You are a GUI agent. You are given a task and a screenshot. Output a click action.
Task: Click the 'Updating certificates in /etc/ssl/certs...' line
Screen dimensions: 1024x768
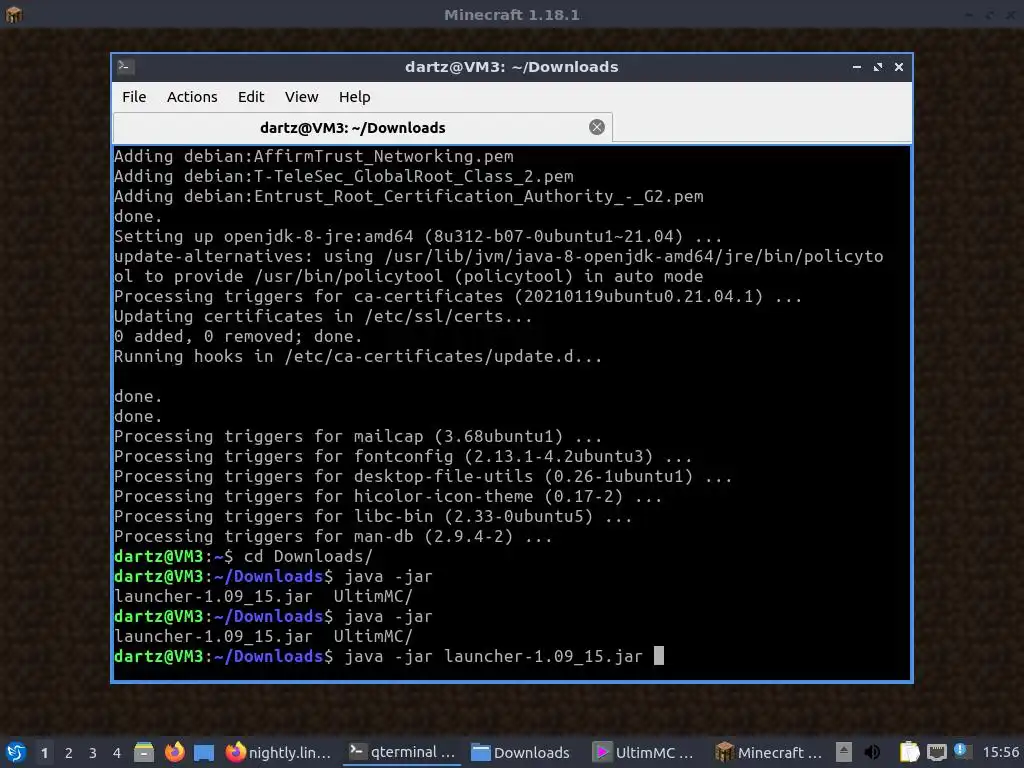point(323,317)
